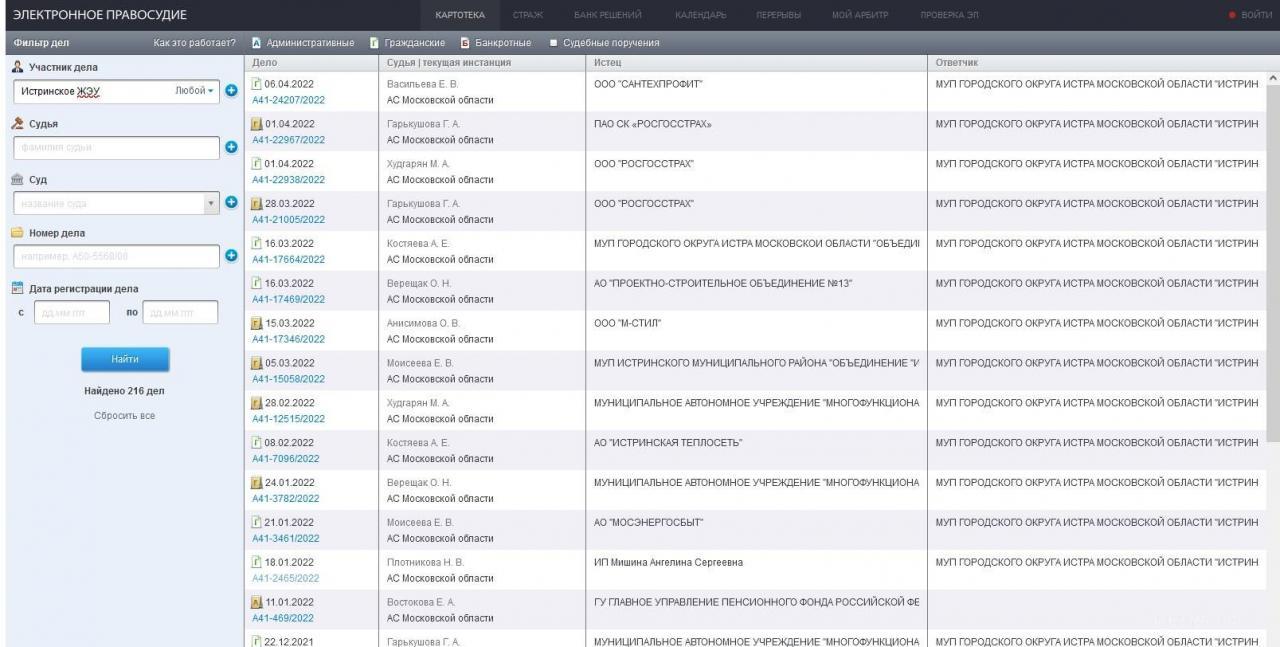Switch to the Банк решений tab

pyautogui.click(x=608, y=15)
